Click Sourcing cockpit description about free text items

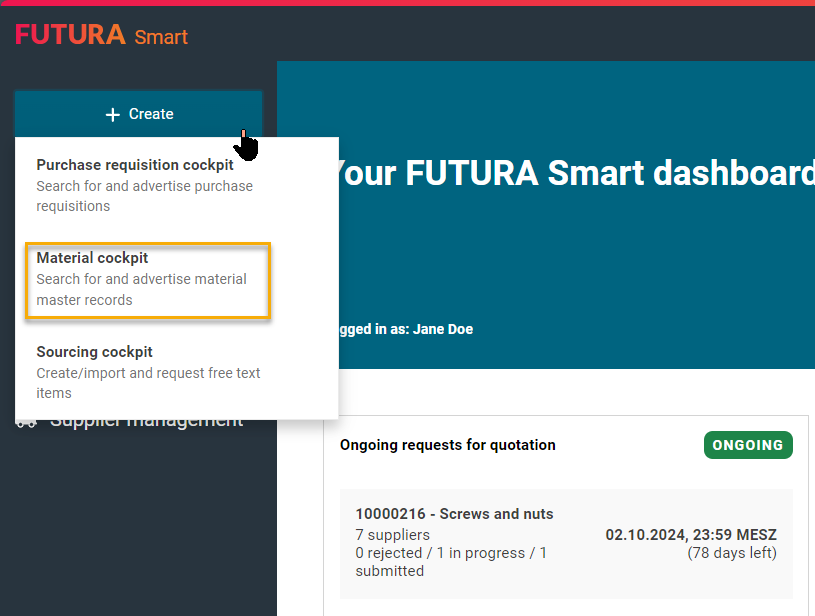point(148,383)
